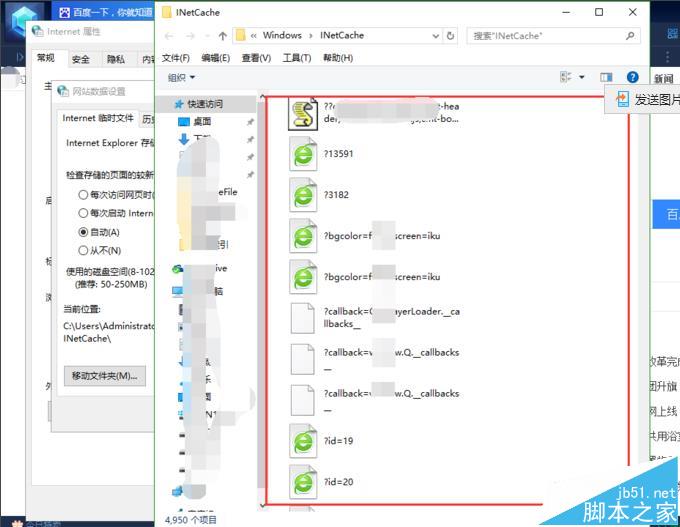The image size is (680, 527).
Task: Select every time Internet Explorer starts radio
Action: (83, 213)
